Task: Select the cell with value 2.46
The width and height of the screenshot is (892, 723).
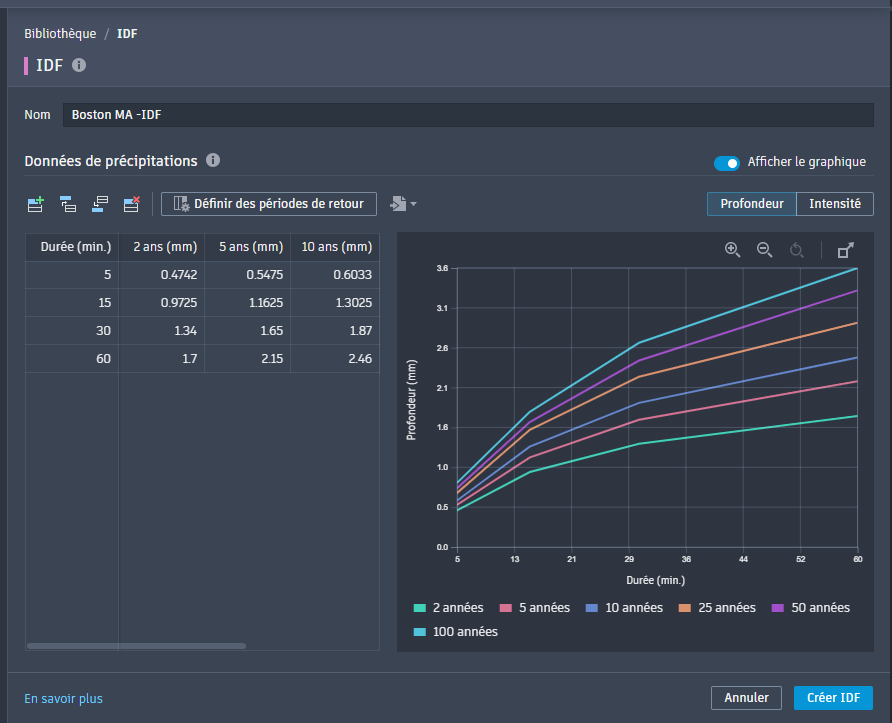Action: click(335, 358)
